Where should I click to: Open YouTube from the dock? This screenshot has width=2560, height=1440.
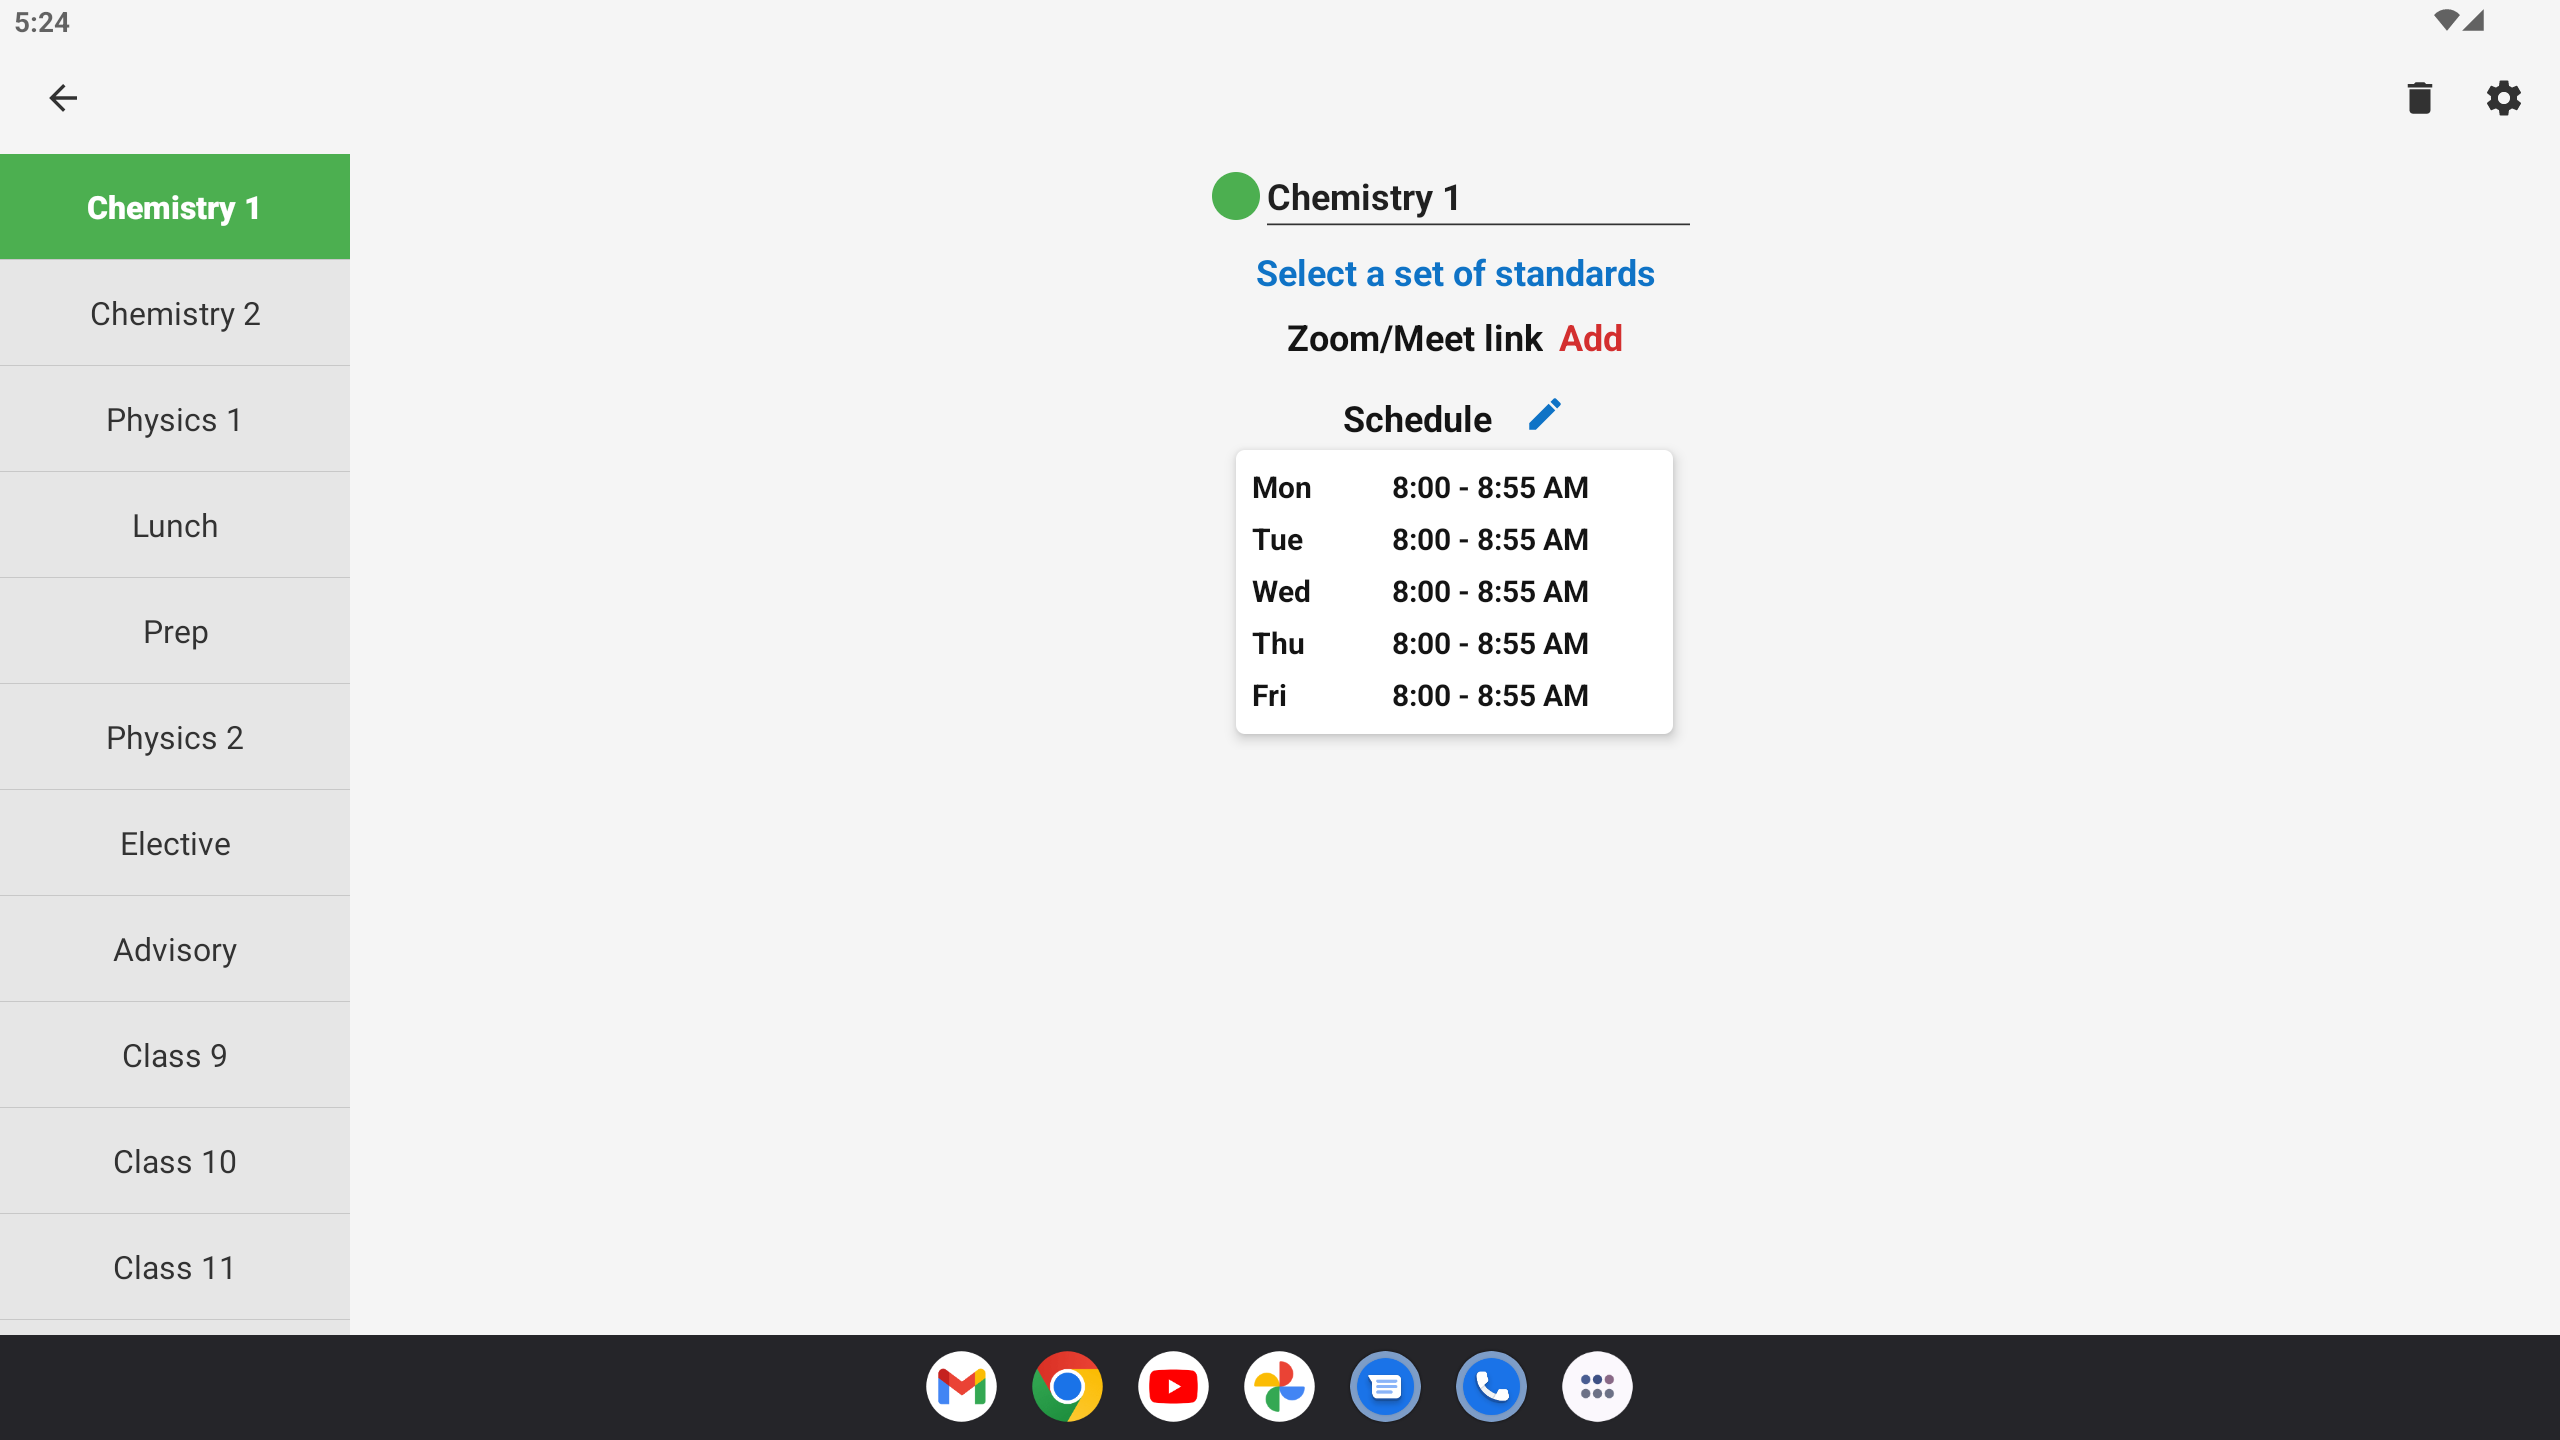tap(1173, 1387)
